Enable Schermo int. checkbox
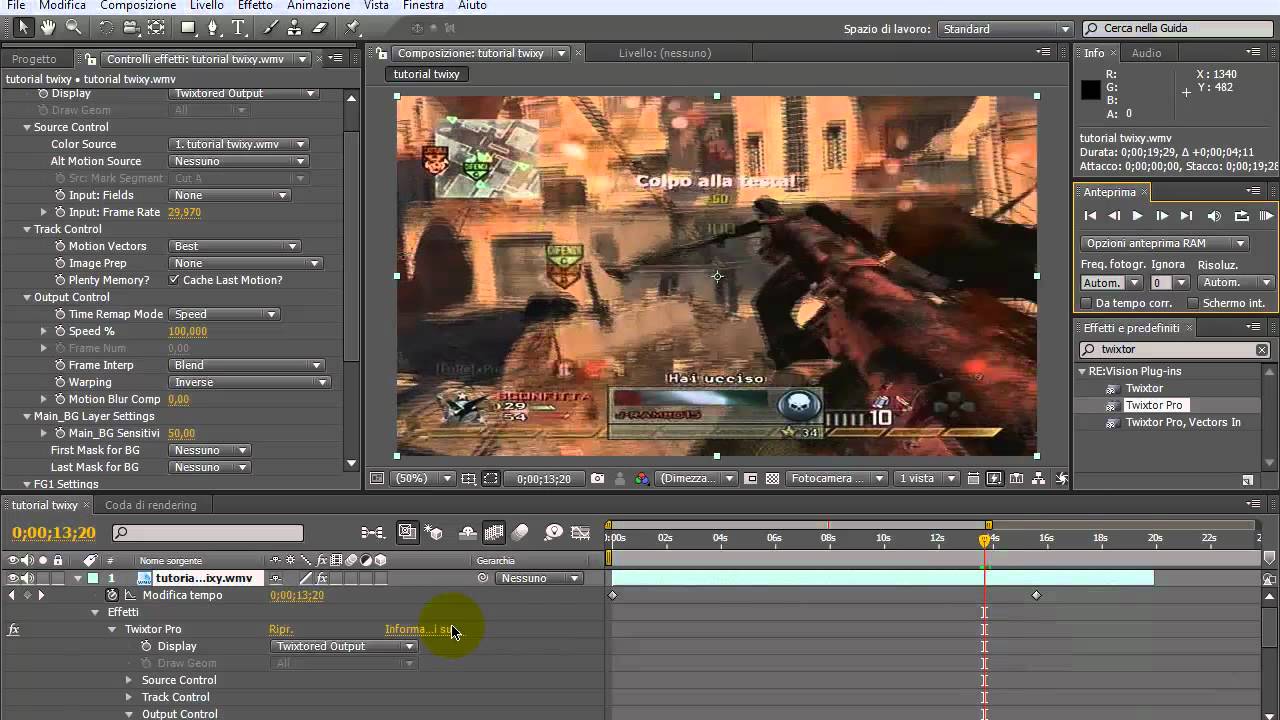 pos(1193,303)
